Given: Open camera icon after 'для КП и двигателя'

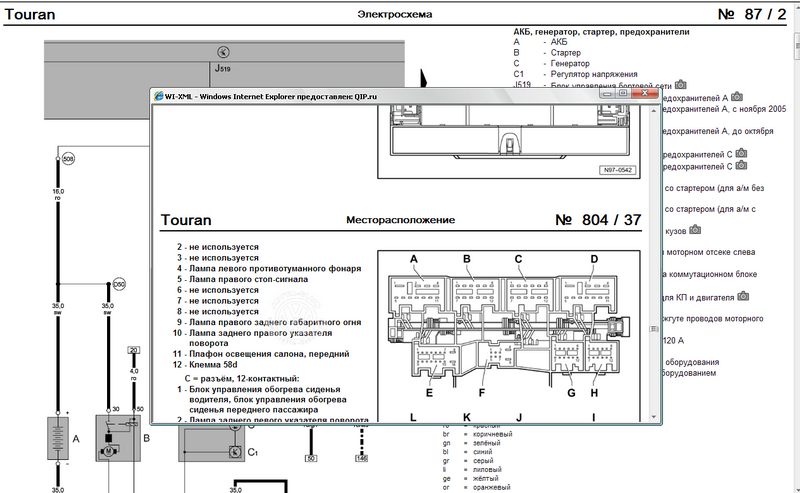Looking at the screenshot, I should (743, 296).
